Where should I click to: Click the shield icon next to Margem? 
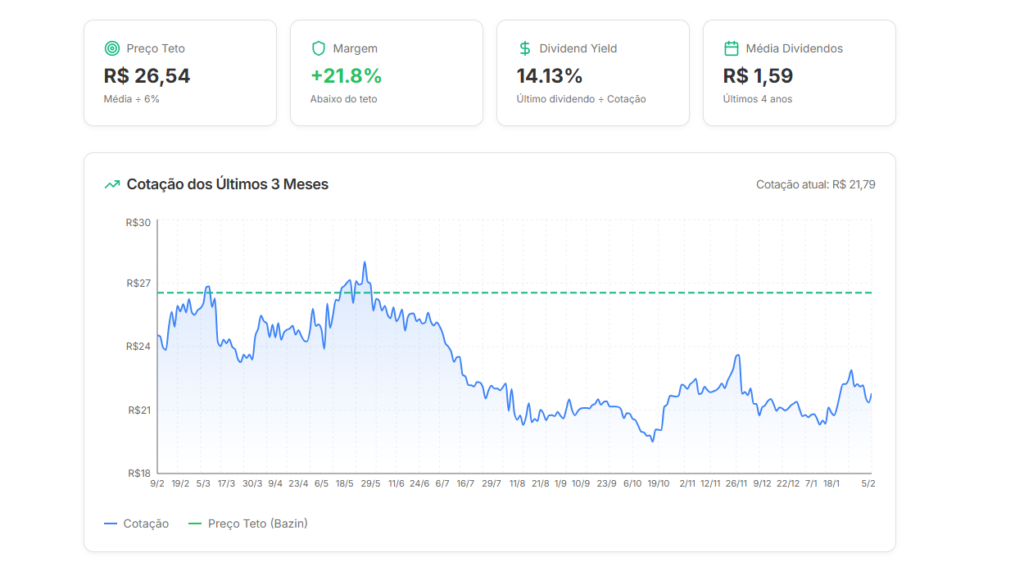coord(318,48)
